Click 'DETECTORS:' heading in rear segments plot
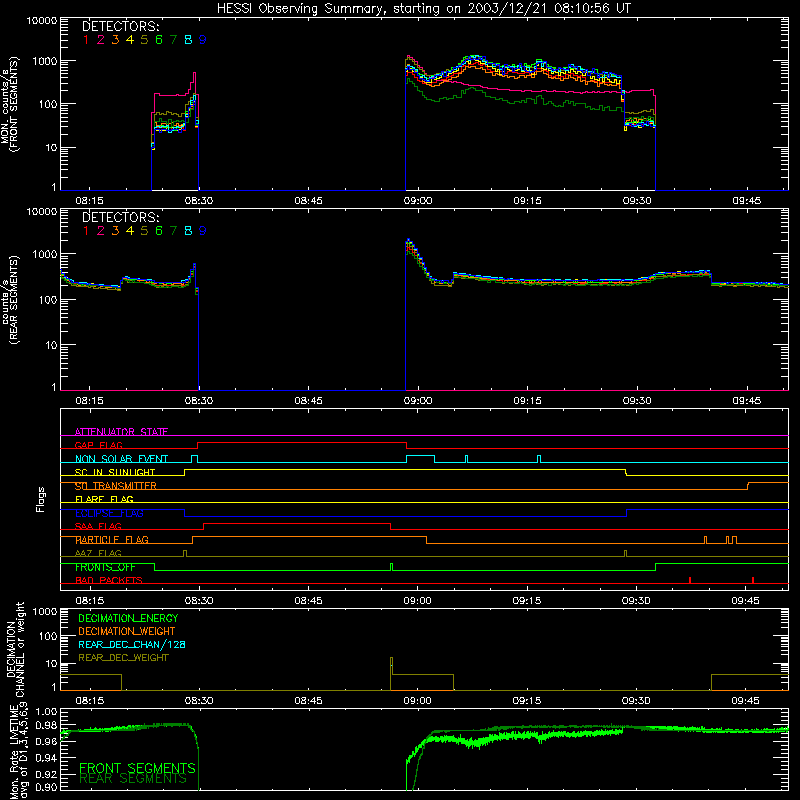Image resolution: width=800 pixels, height=800 pixels. tap(121, 217)
